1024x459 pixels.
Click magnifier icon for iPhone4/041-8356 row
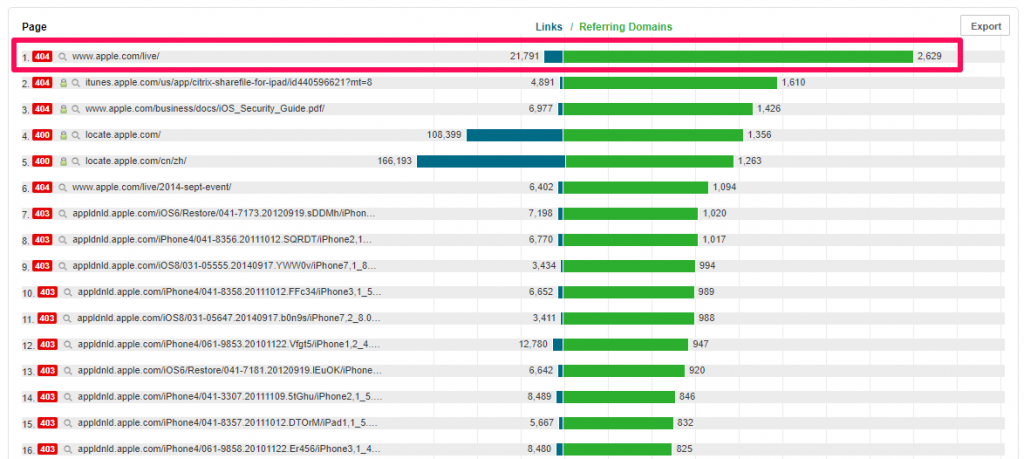[63, 240]
